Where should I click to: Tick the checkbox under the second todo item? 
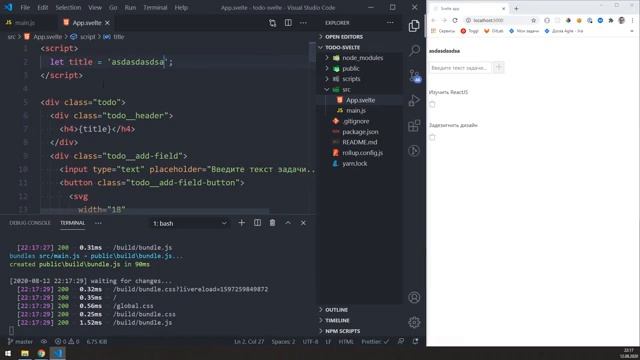coord(432,138)
